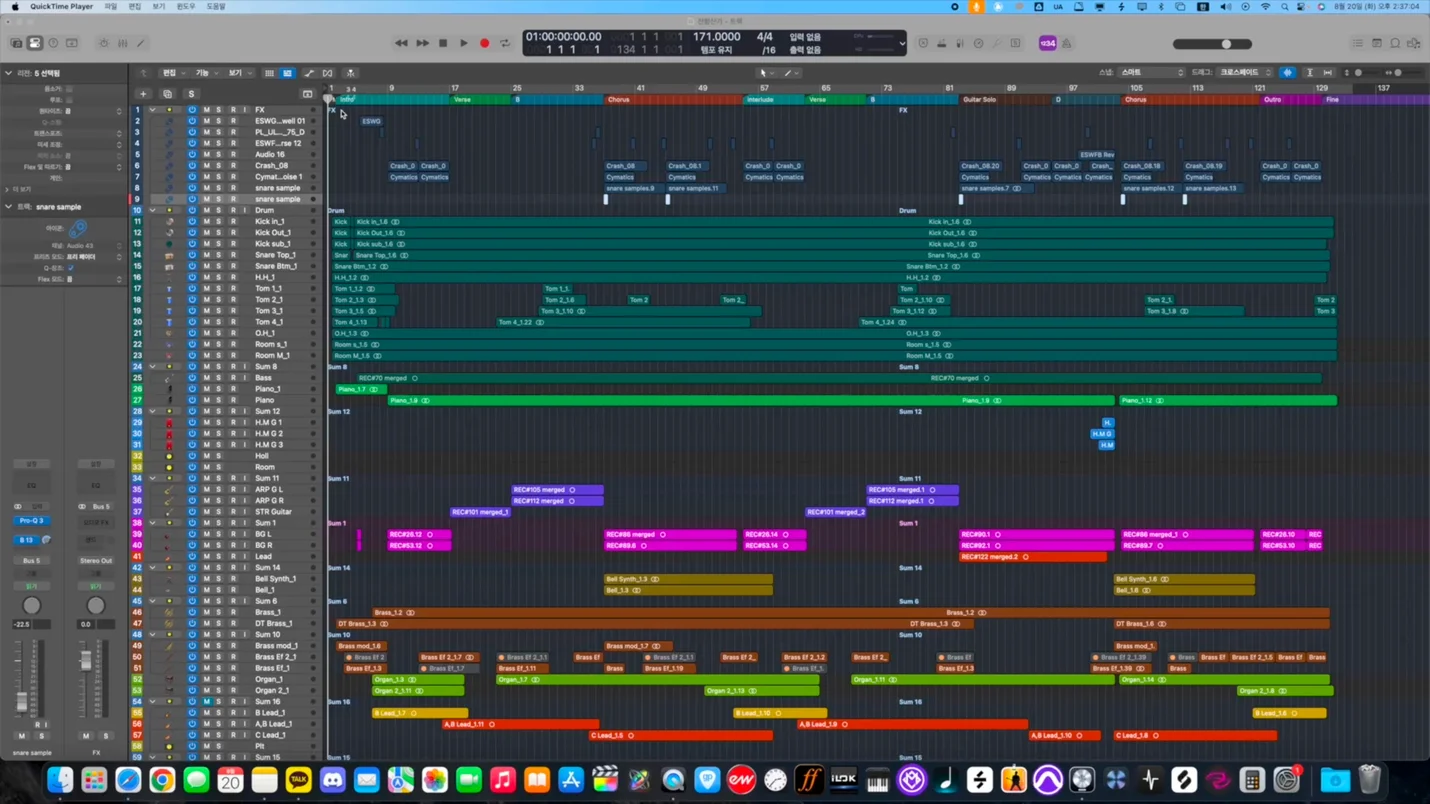Open the Note Pads icon

pos(1376,44)
